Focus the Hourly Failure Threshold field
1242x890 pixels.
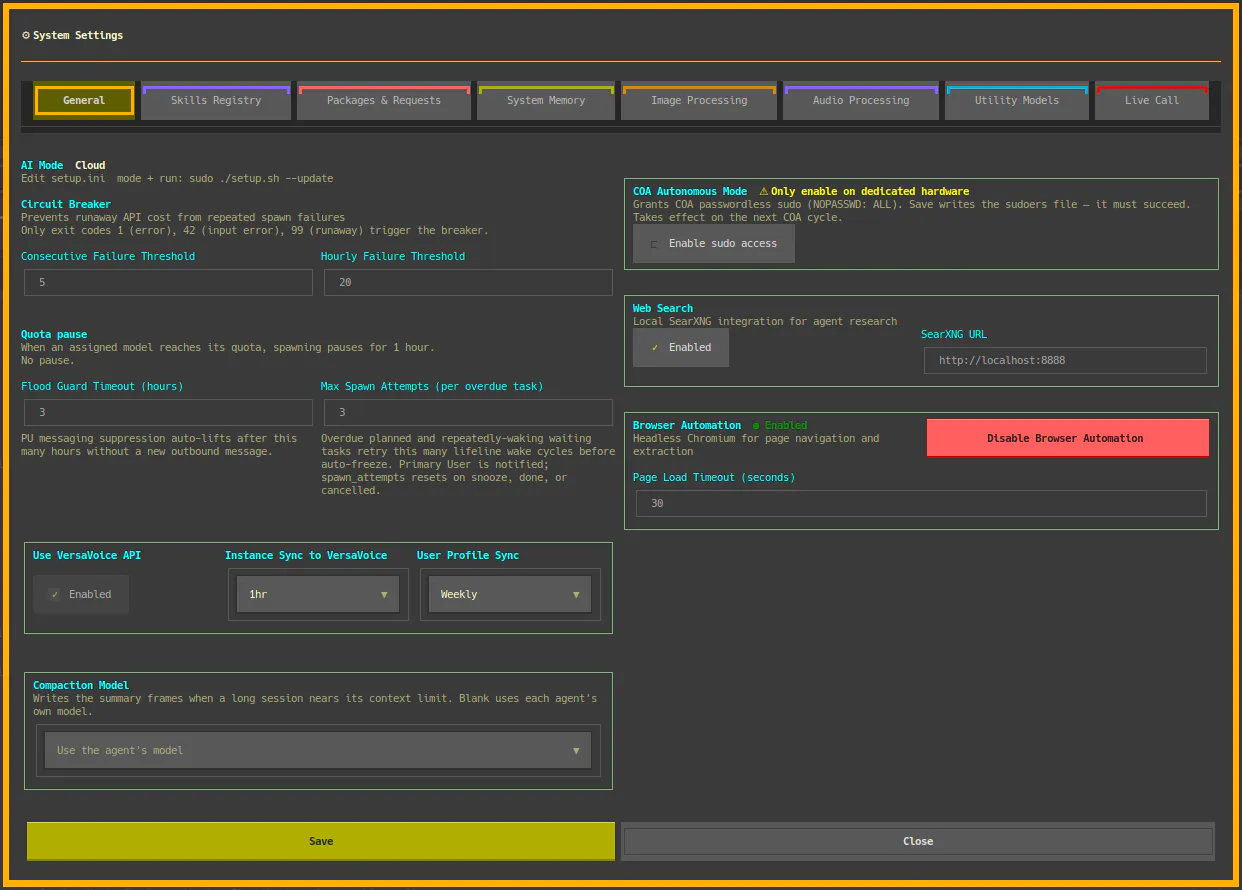point(468,282)
